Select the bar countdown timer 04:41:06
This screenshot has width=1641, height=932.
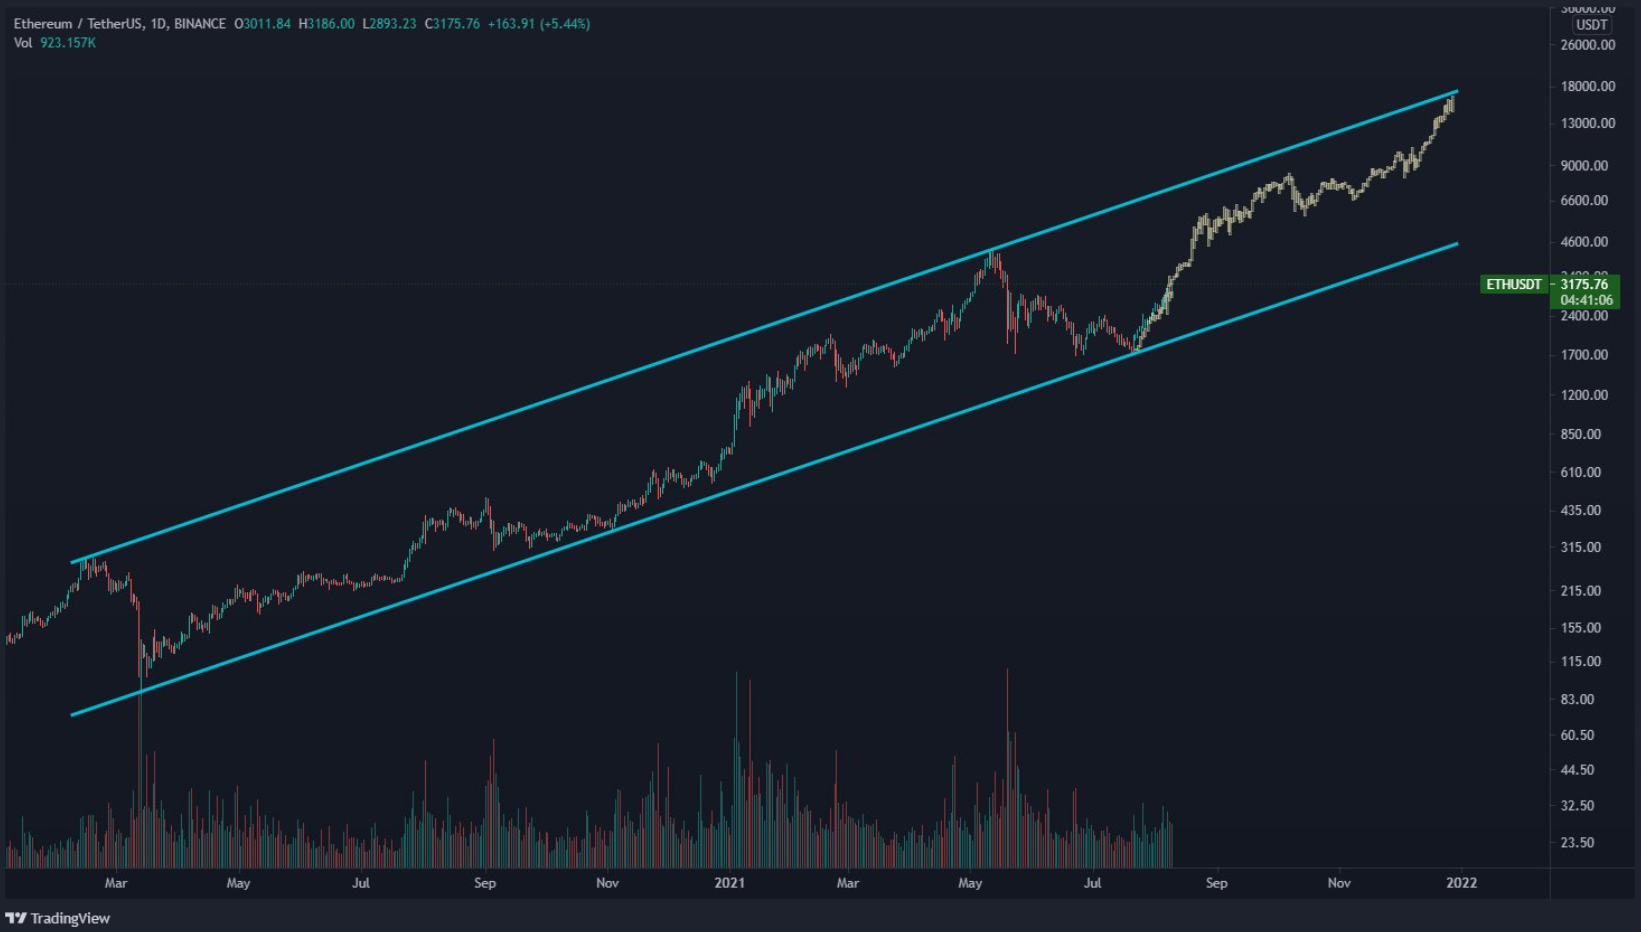pyautogui.click(x=1586, y=300)
